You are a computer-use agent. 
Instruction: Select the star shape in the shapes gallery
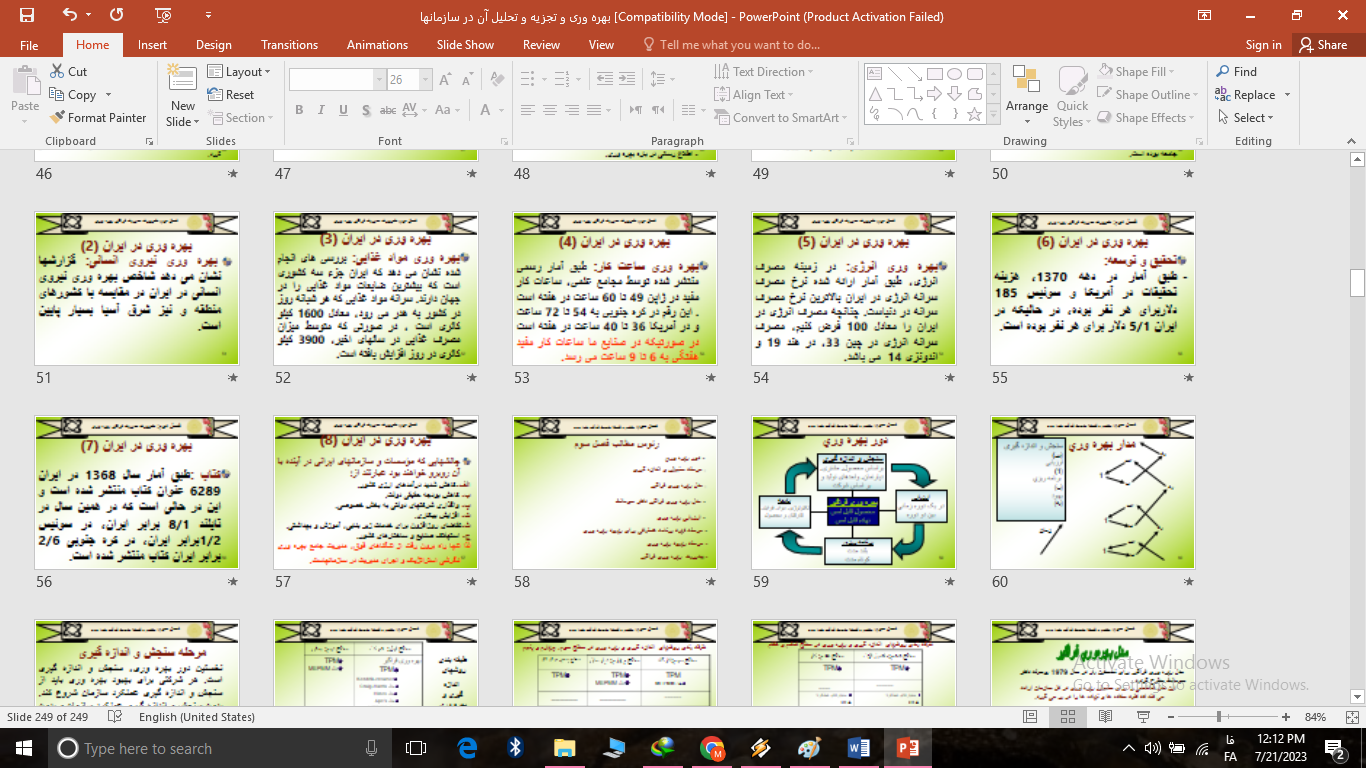(x=975, y=114)
